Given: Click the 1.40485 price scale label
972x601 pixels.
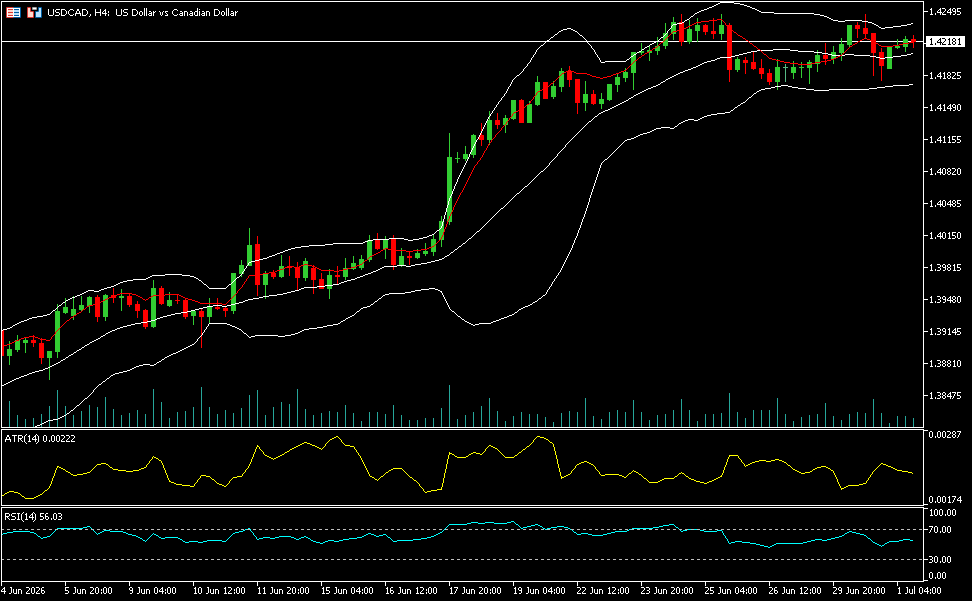Looking at the screenshot, I should click(x=945, y=204).
